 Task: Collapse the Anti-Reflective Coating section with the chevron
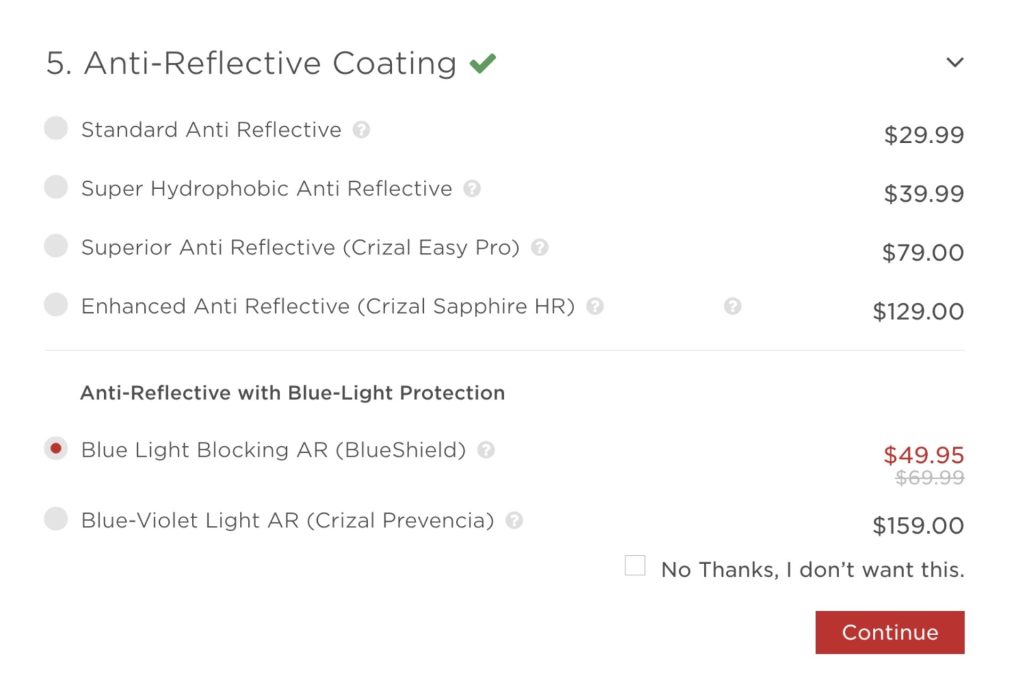(955, 61)
